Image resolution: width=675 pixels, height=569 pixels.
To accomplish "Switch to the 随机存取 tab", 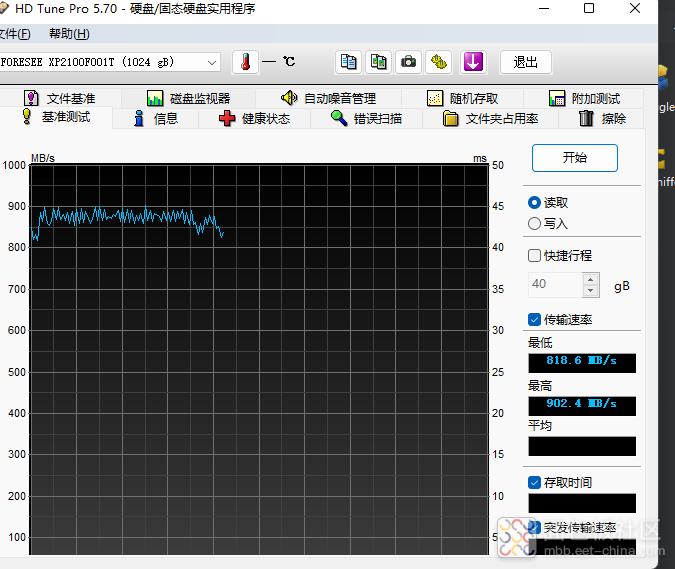I will click(463, 99).
